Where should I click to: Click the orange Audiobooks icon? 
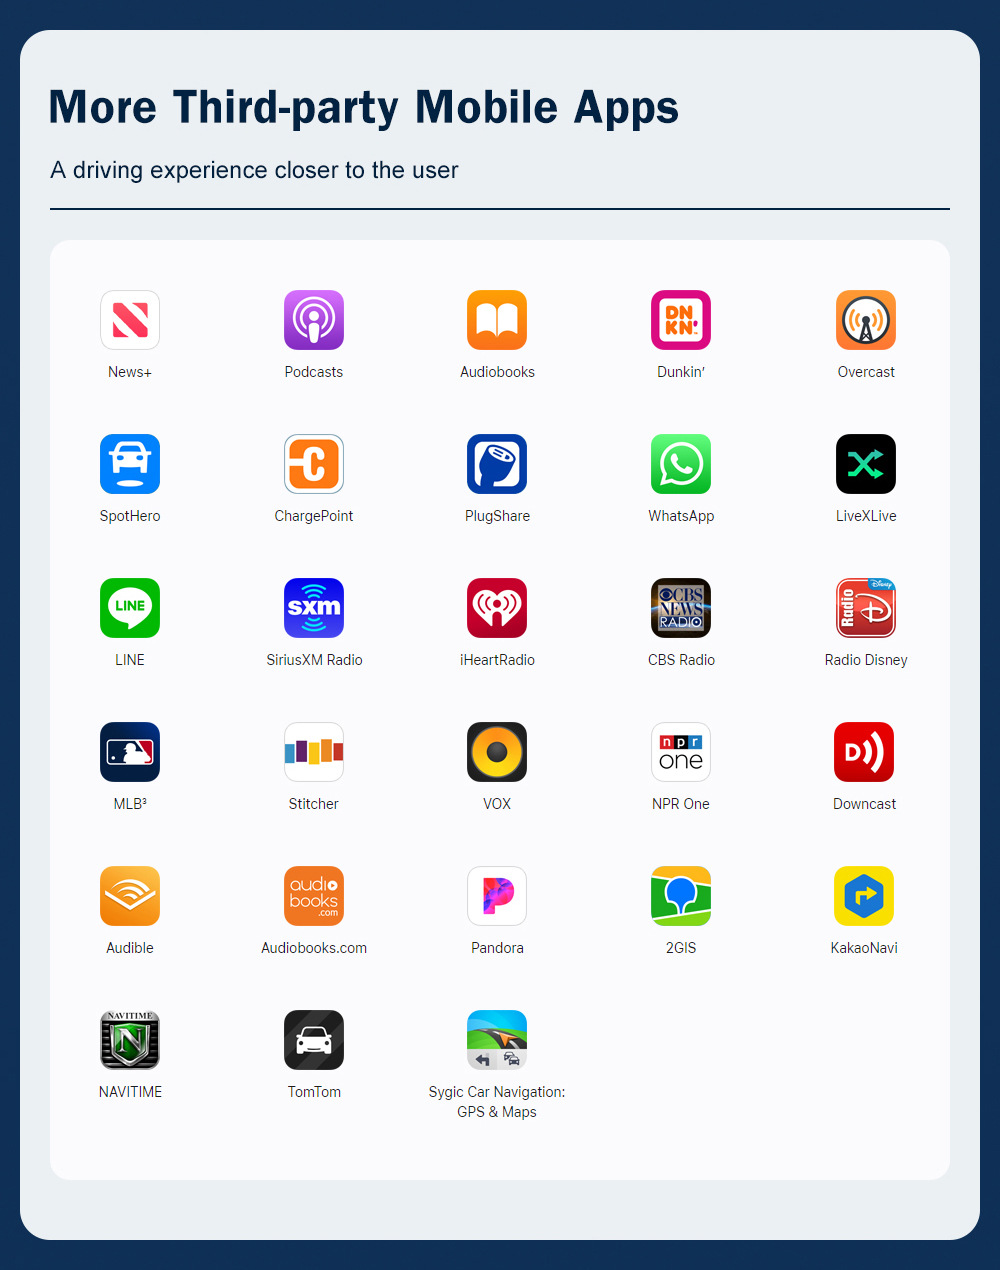pyautogui.click(x=497, y=320)
